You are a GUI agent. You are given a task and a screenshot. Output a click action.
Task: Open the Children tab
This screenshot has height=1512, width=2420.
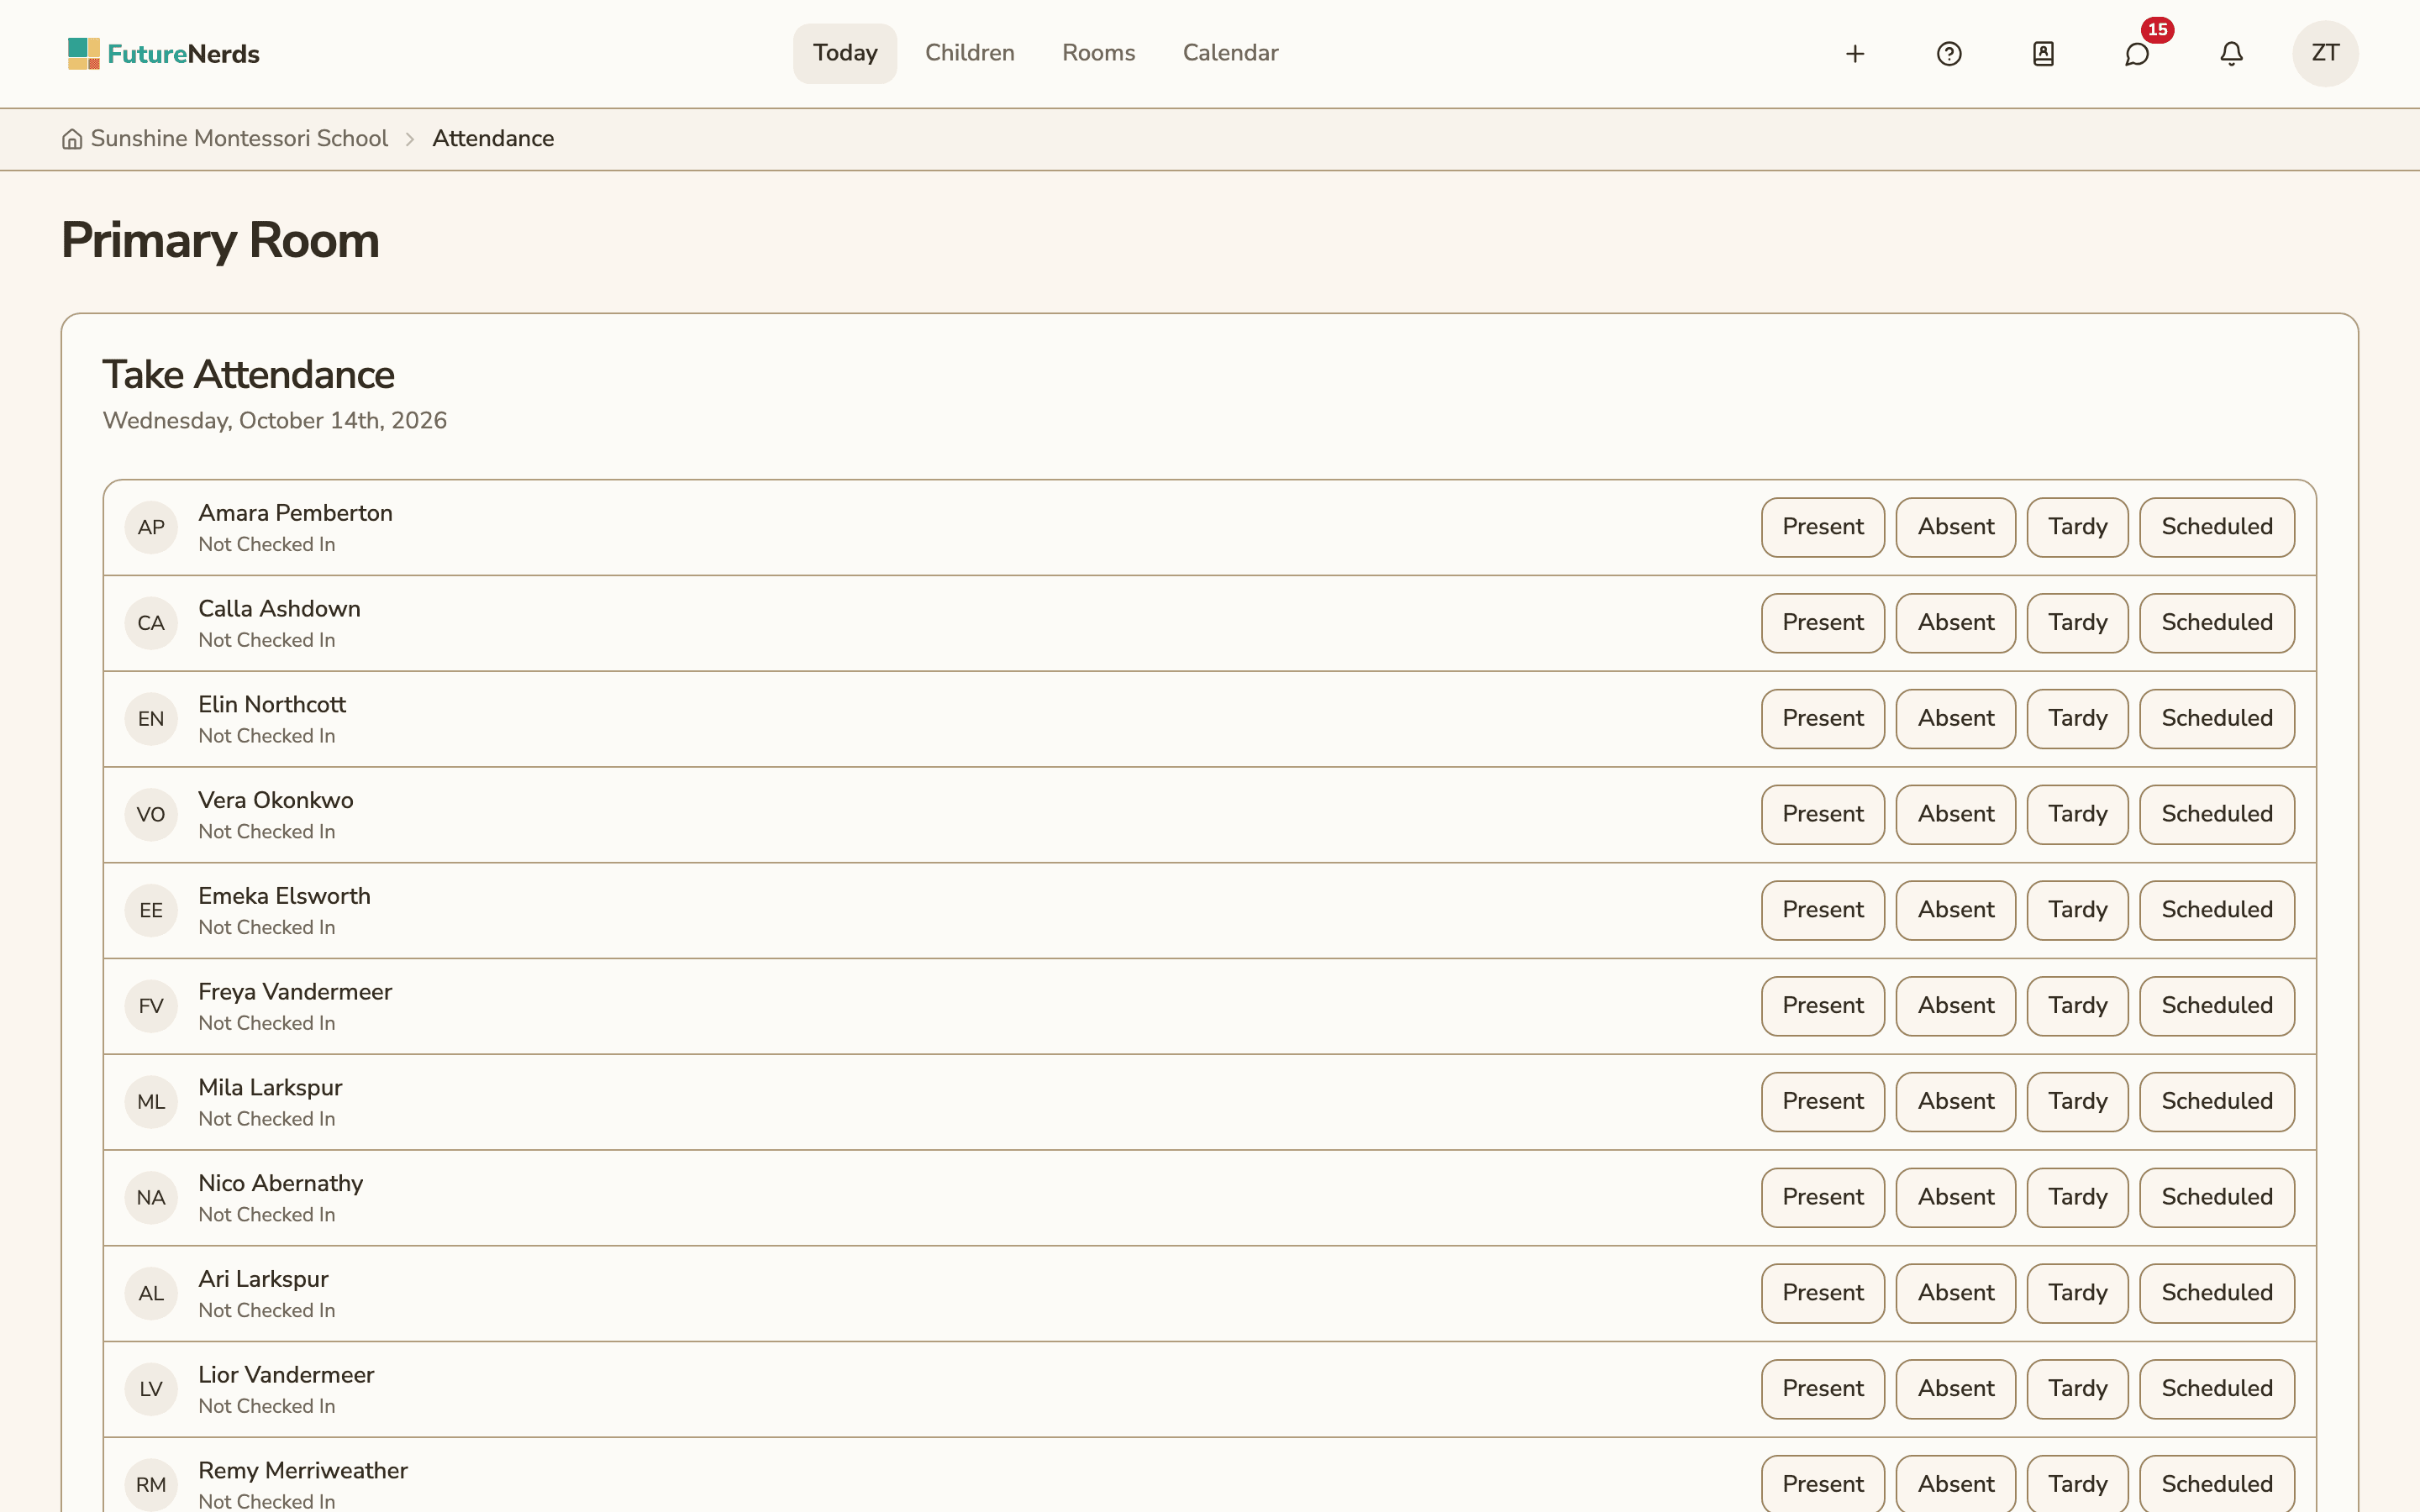(x=969, y=53)
